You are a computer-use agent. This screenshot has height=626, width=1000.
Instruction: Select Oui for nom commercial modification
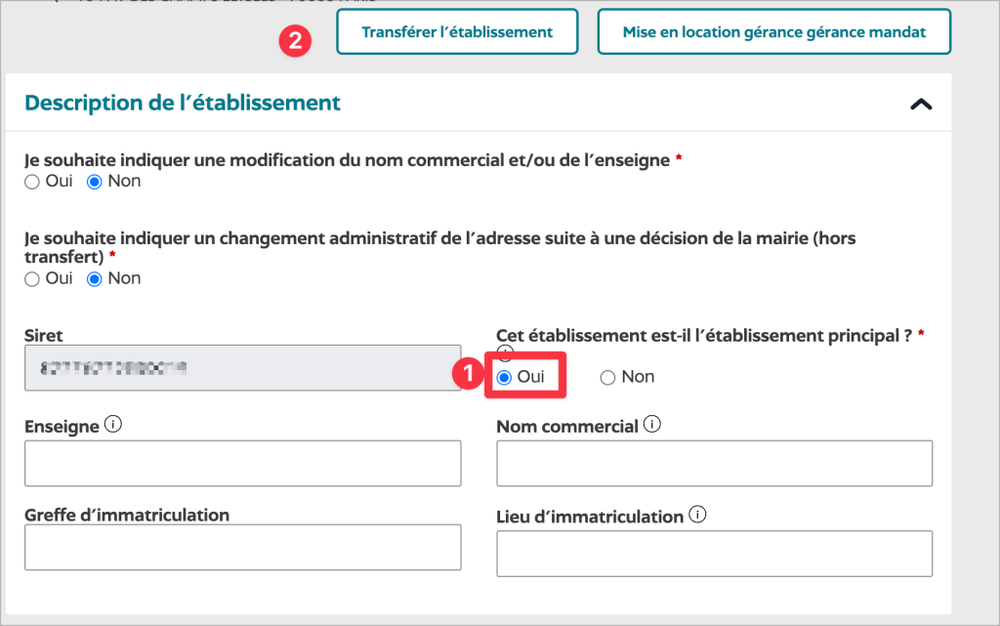(32, 182)
